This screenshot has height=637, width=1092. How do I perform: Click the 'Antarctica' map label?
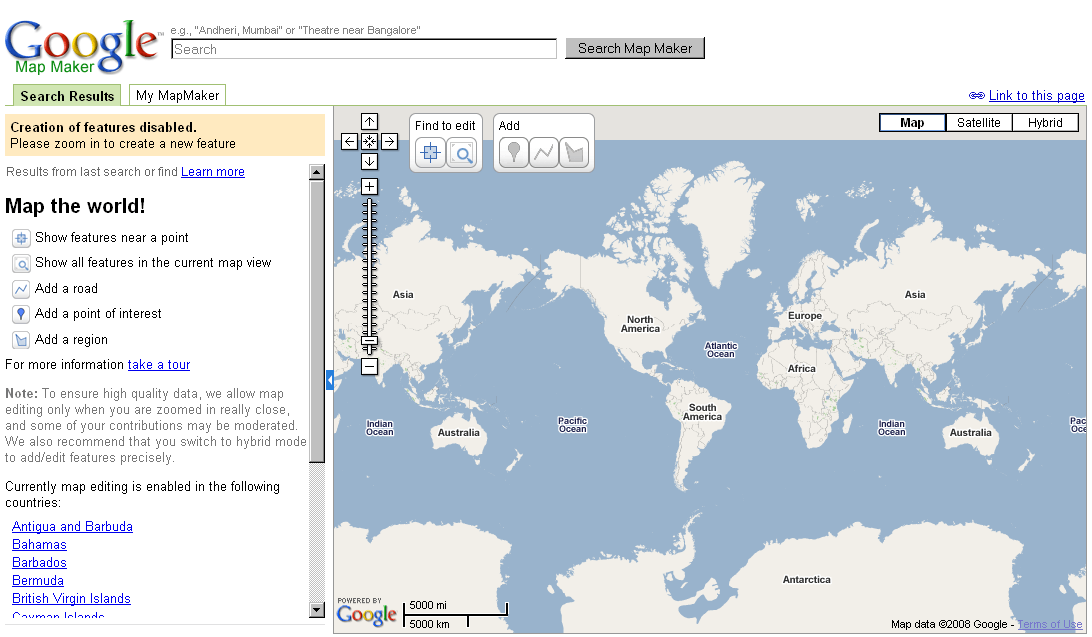click(x=806, y=579)
